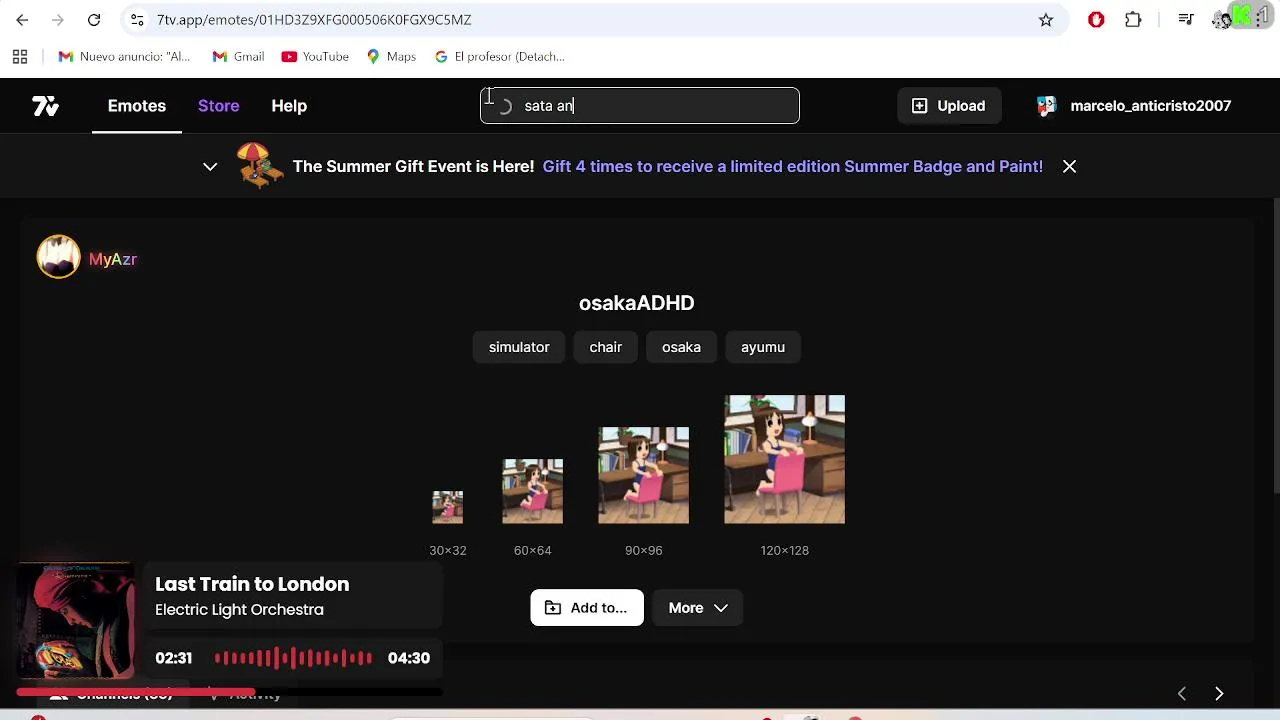Switch to the Emotes tab

[x=137, y=106]
